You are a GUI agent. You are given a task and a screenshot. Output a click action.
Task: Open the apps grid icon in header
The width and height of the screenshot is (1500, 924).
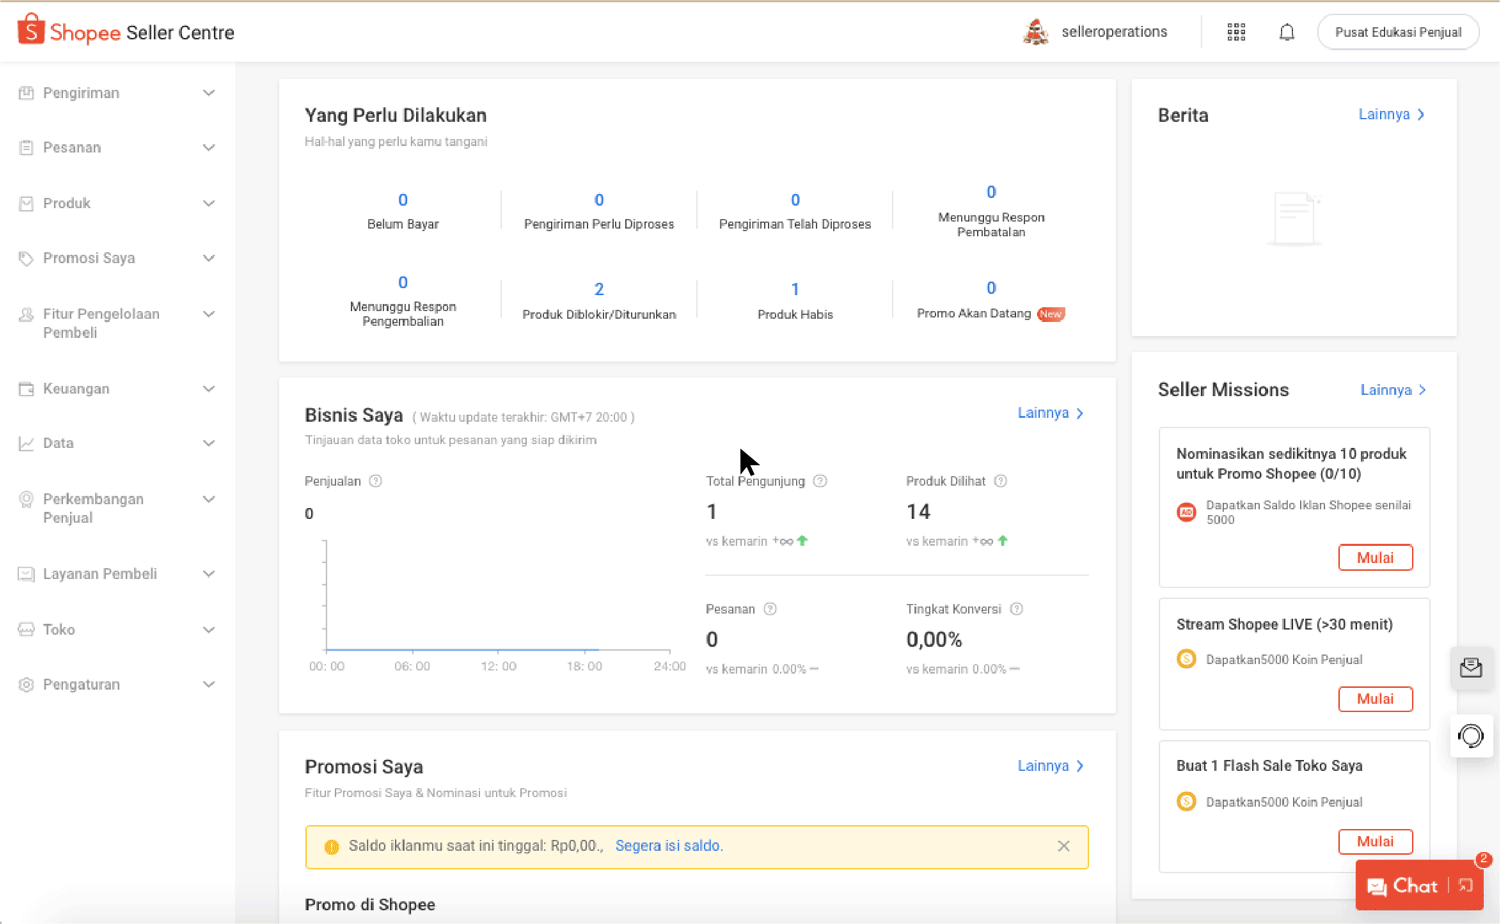(x=1236, y=32)
